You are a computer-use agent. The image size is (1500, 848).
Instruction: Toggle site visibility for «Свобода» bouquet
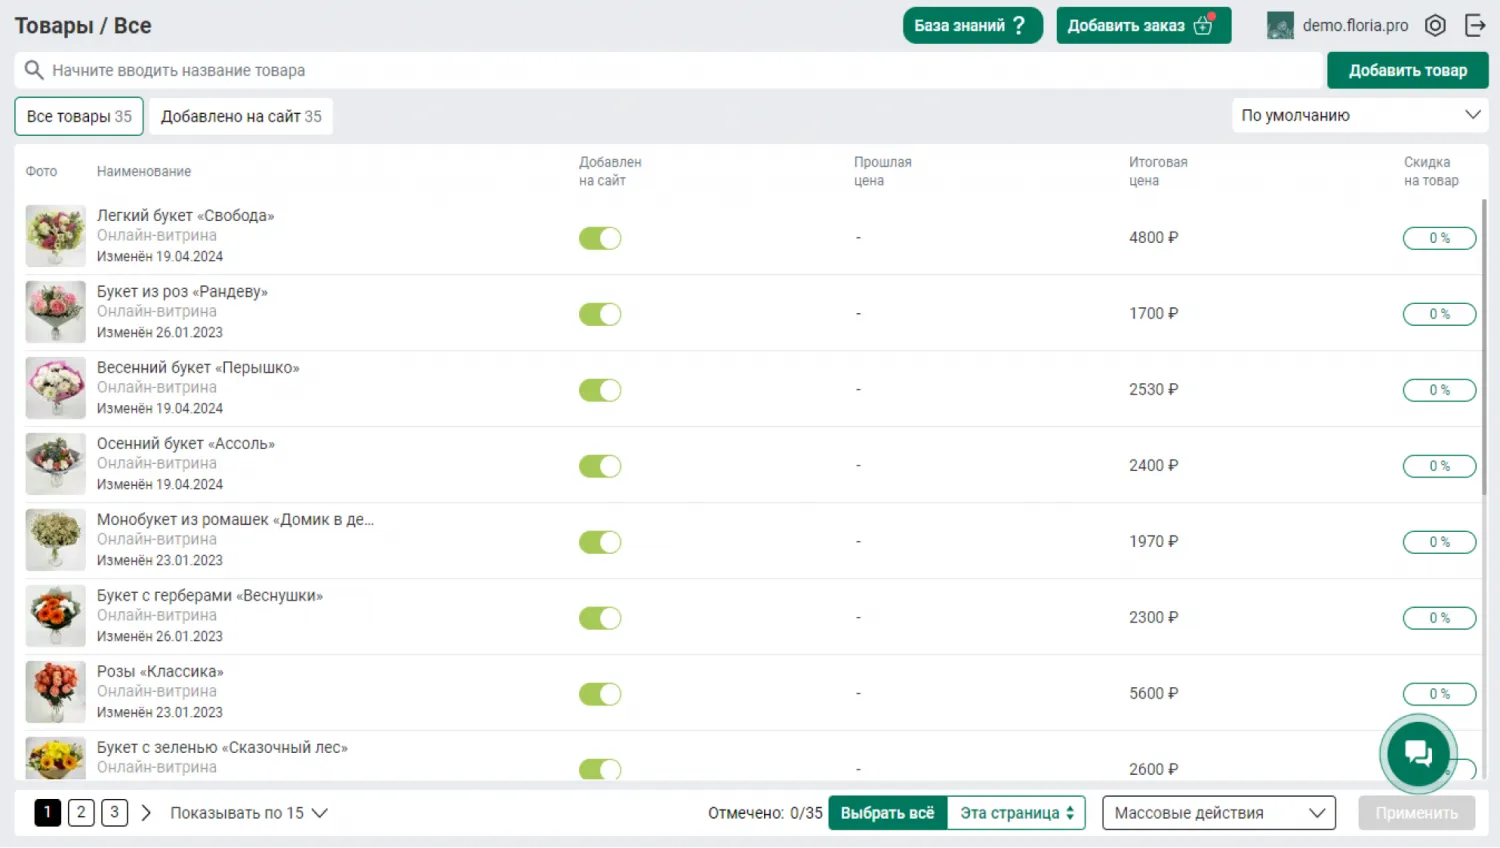click(x=600, y=238)
